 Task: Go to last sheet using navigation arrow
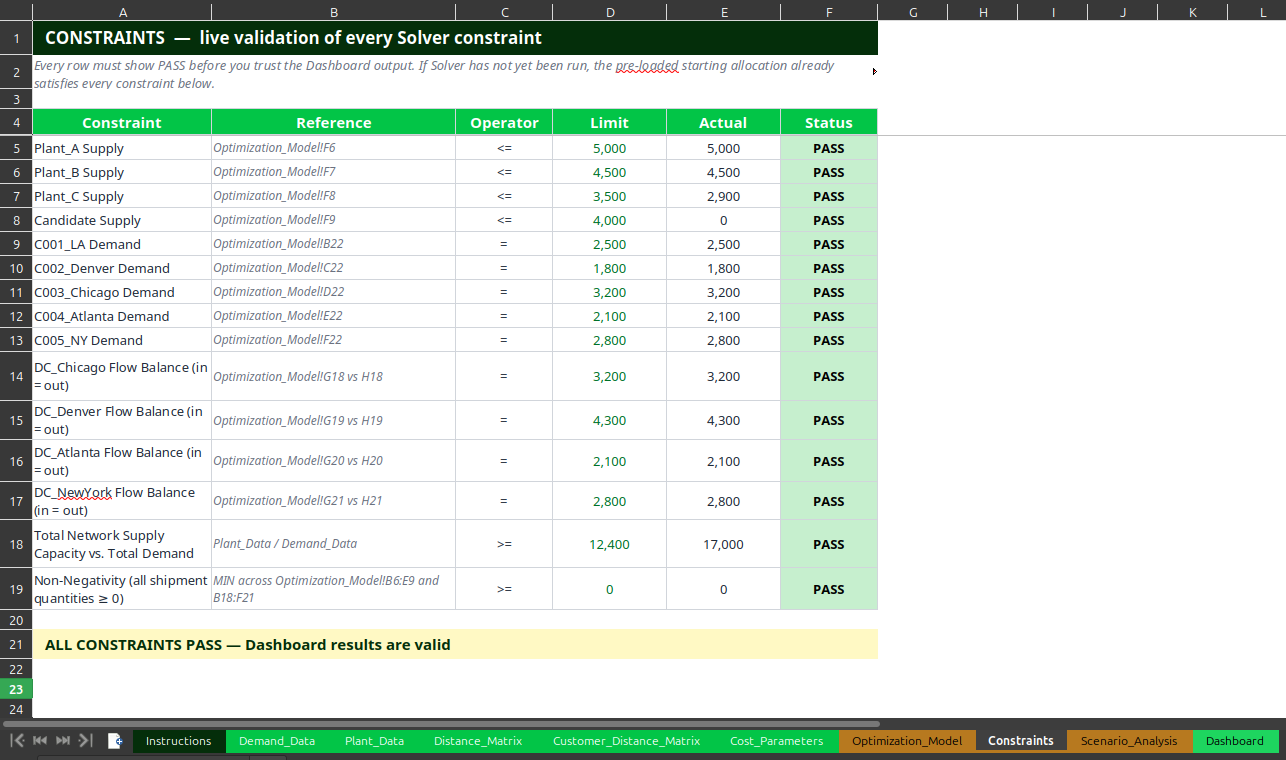click(x=86, y=741)
